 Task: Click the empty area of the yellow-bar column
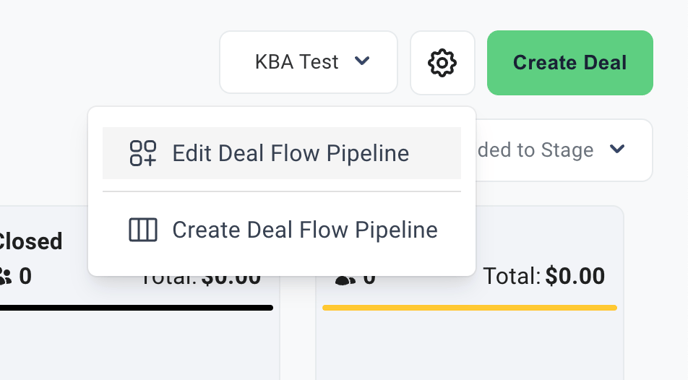(x=469, y=346)
